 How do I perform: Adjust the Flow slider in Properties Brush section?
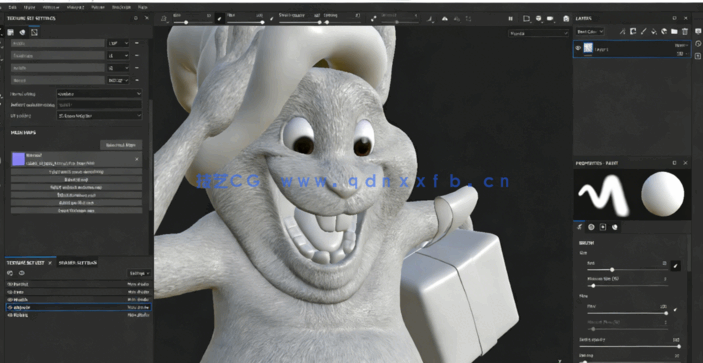pyautogui.click(x=628, y=313)
